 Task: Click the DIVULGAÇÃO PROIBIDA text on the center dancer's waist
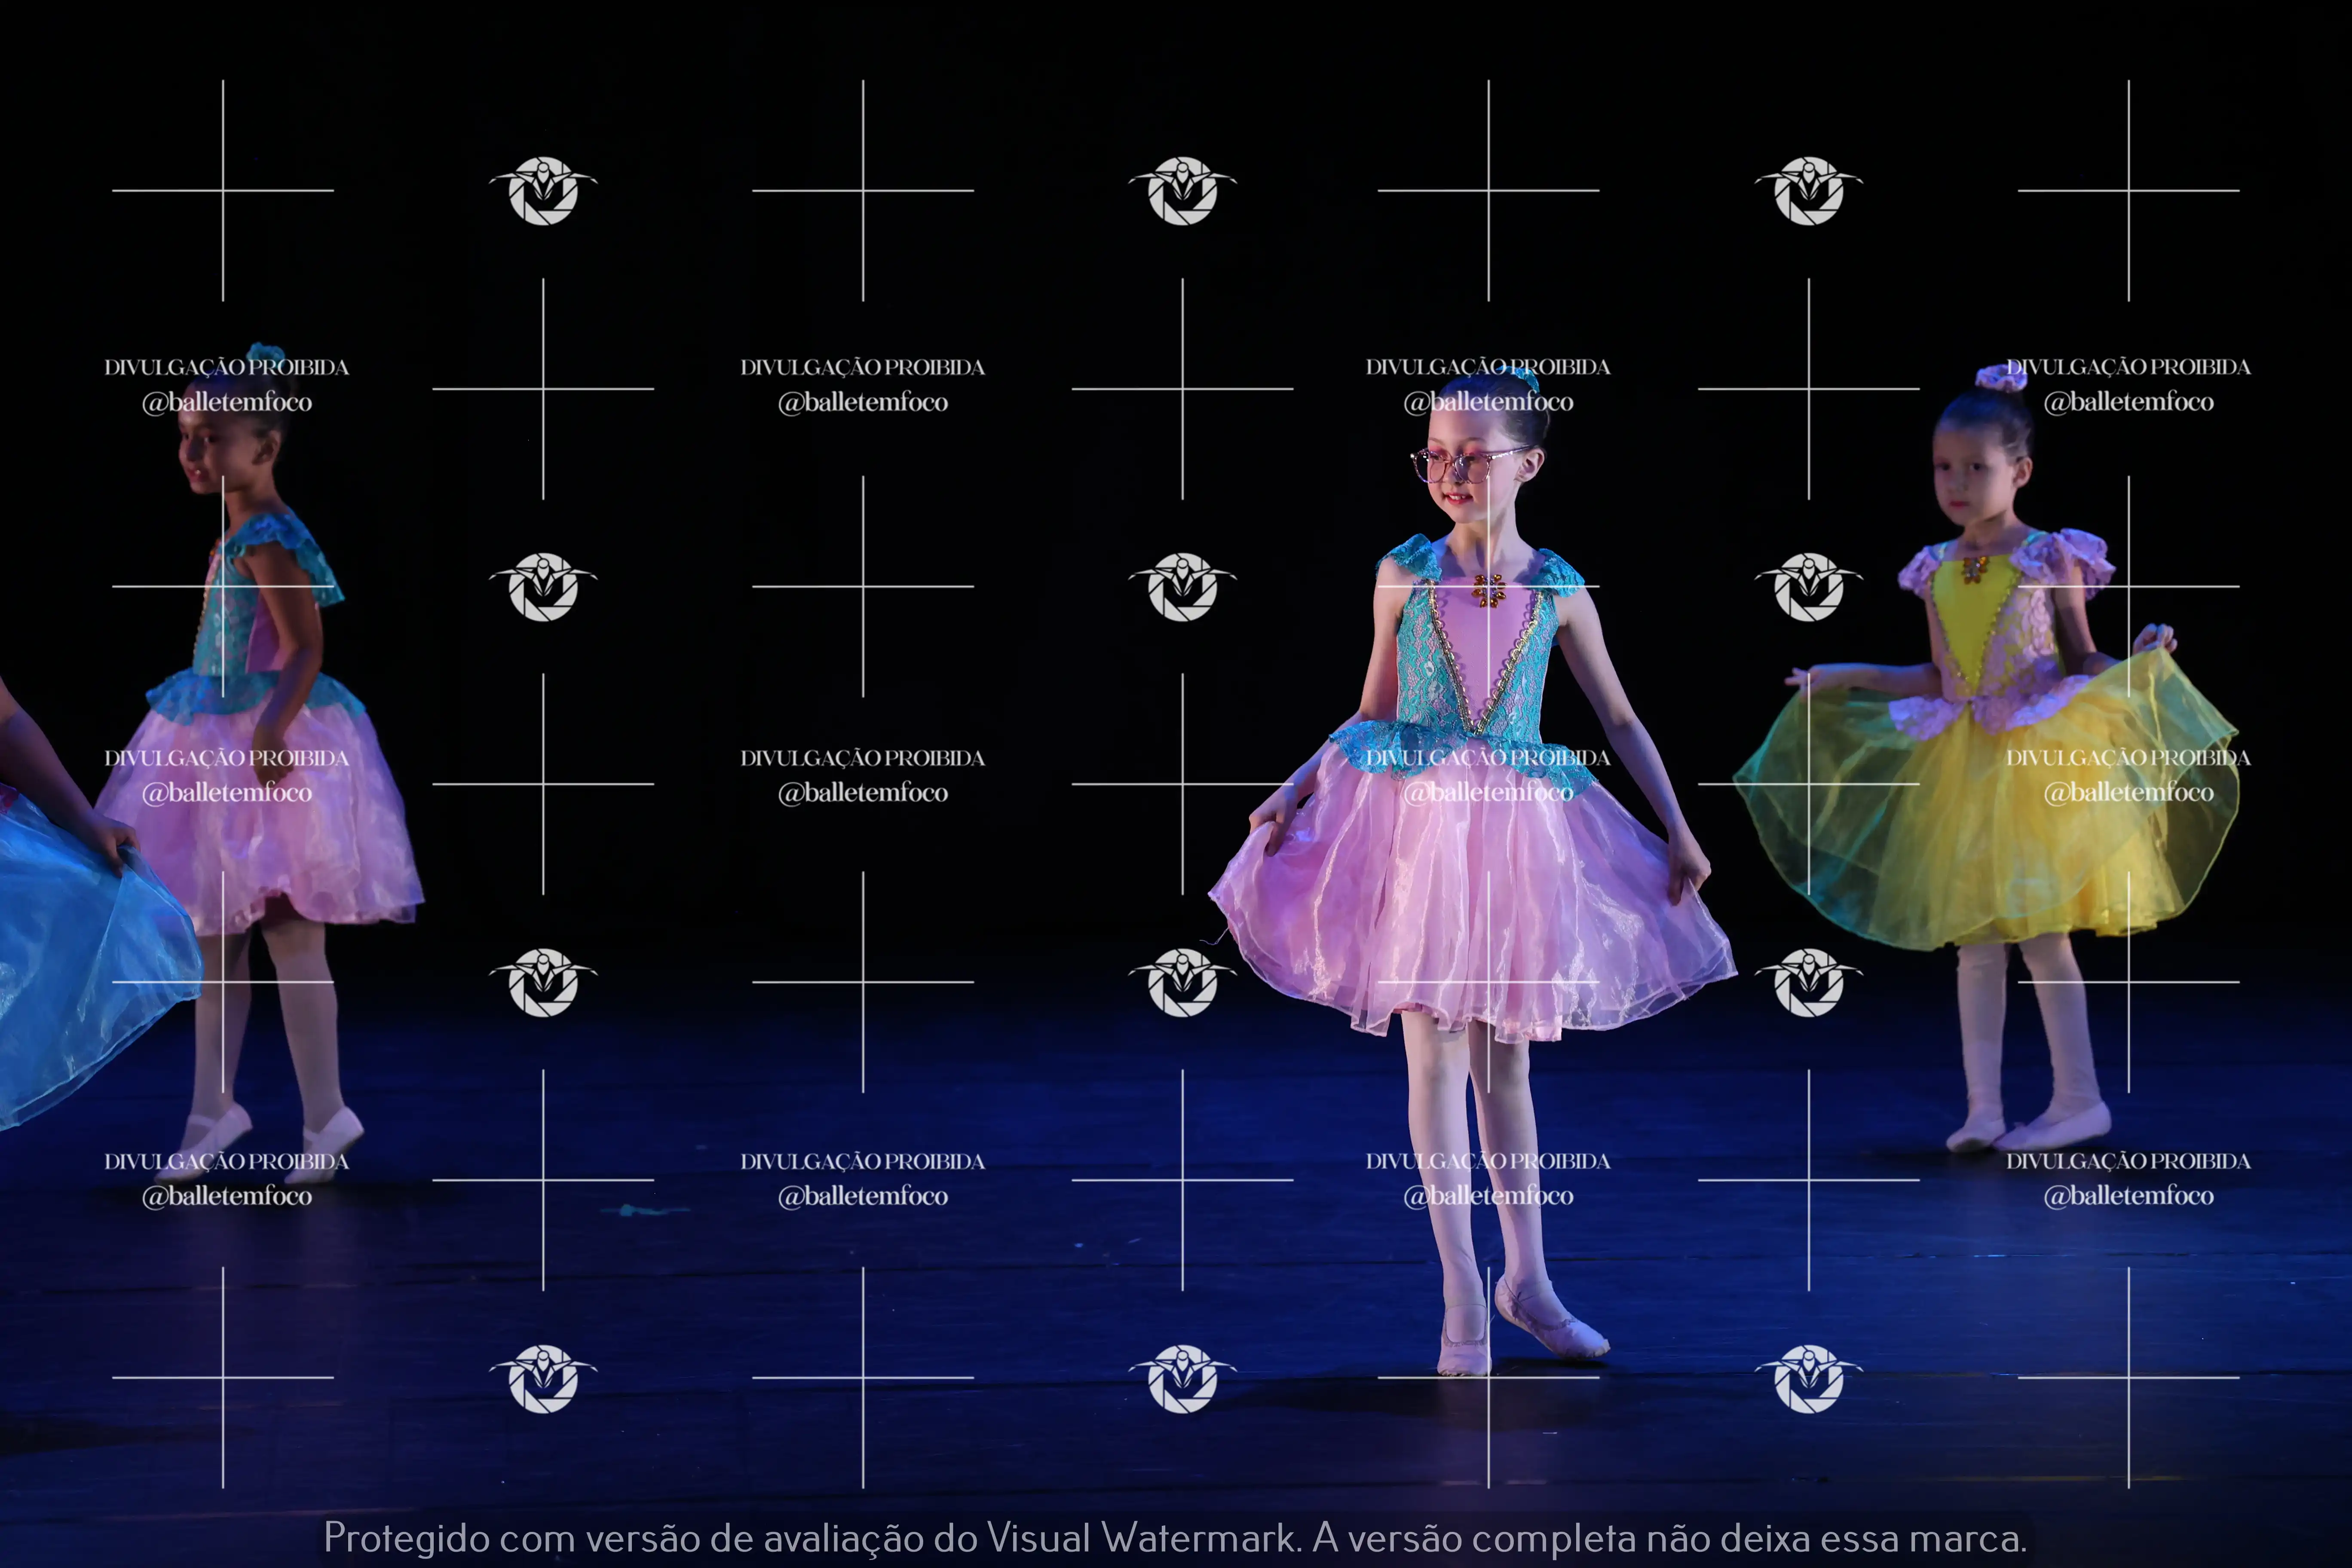[x=1488, y=758]
